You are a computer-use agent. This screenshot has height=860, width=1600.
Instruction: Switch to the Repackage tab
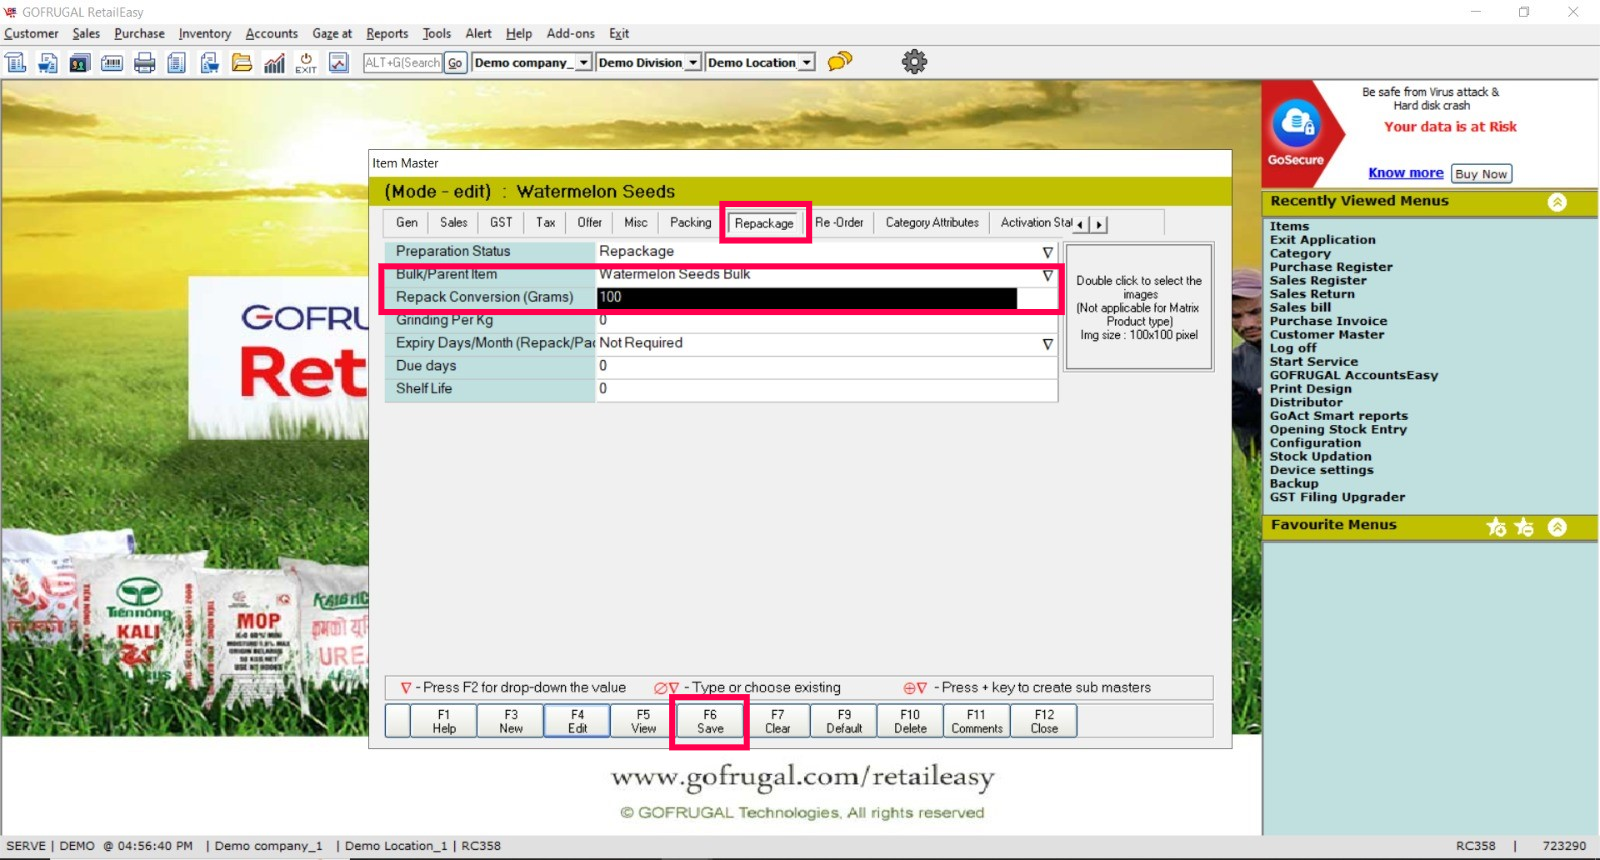point(764,223)
